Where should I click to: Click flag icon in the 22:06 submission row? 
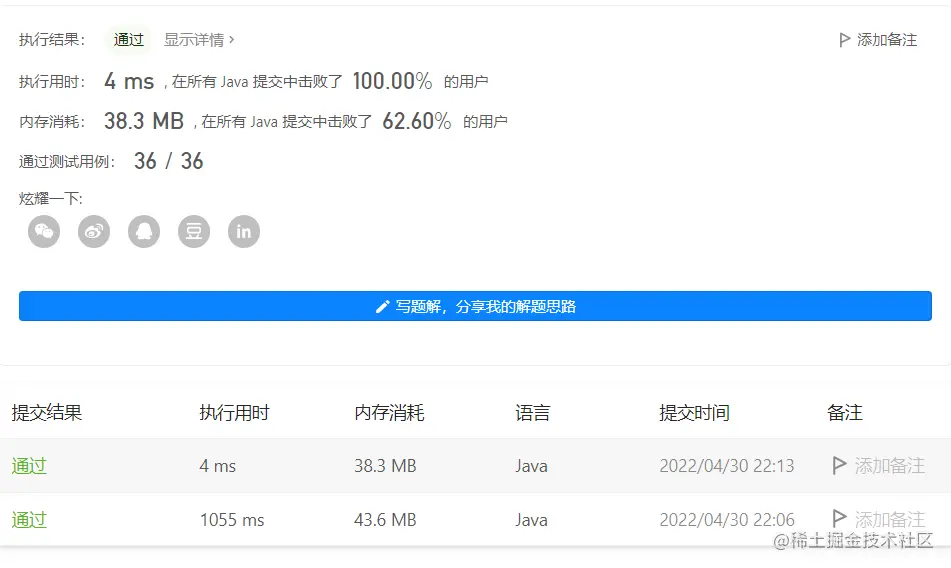coord(839,519)
